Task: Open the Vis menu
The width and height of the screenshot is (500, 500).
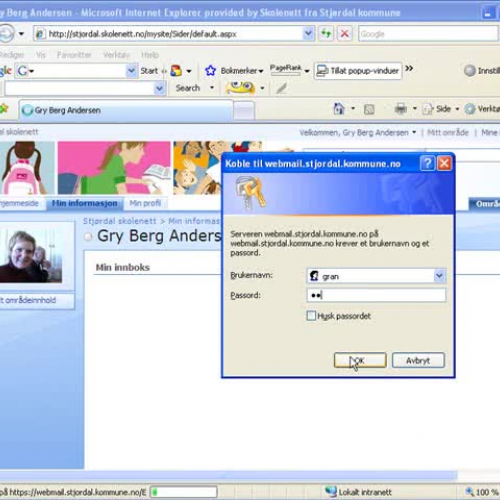Action: 41,55
